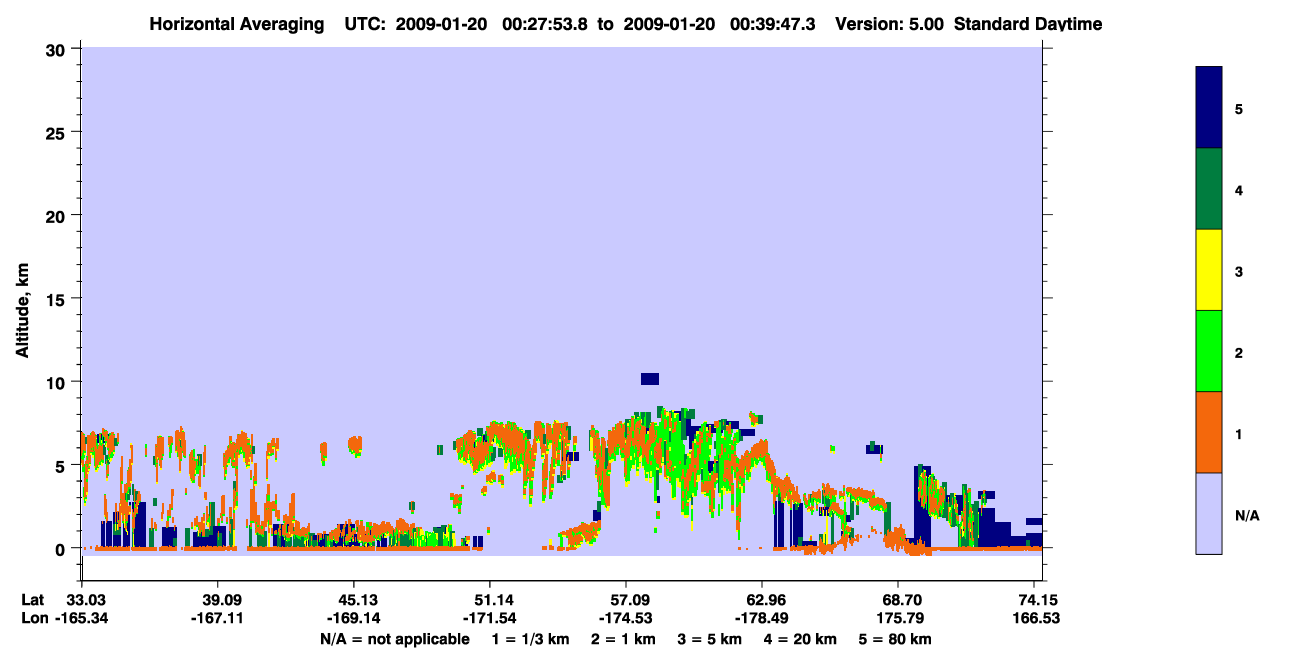The height and width of the screenshot is (667, 1300).
Task: Click the lavender N/A color bar segment
Action: pyautogui.click(x=1209, y=513)
